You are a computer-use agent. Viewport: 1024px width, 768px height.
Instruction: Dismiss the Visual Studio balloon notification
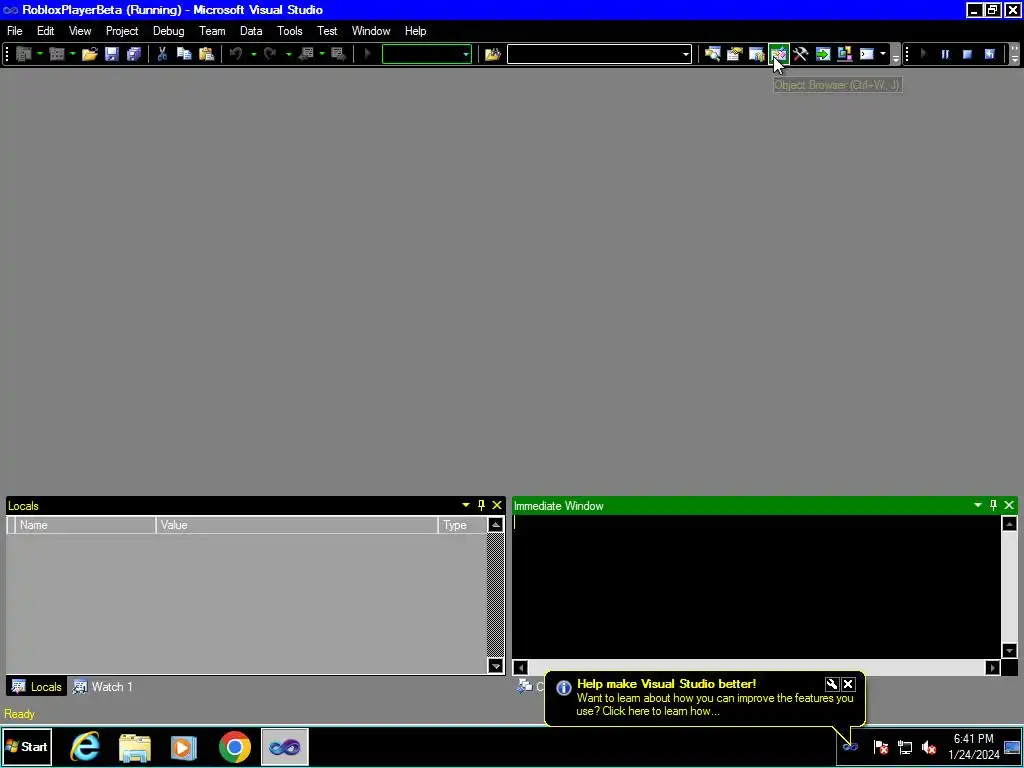coord(848,684)
